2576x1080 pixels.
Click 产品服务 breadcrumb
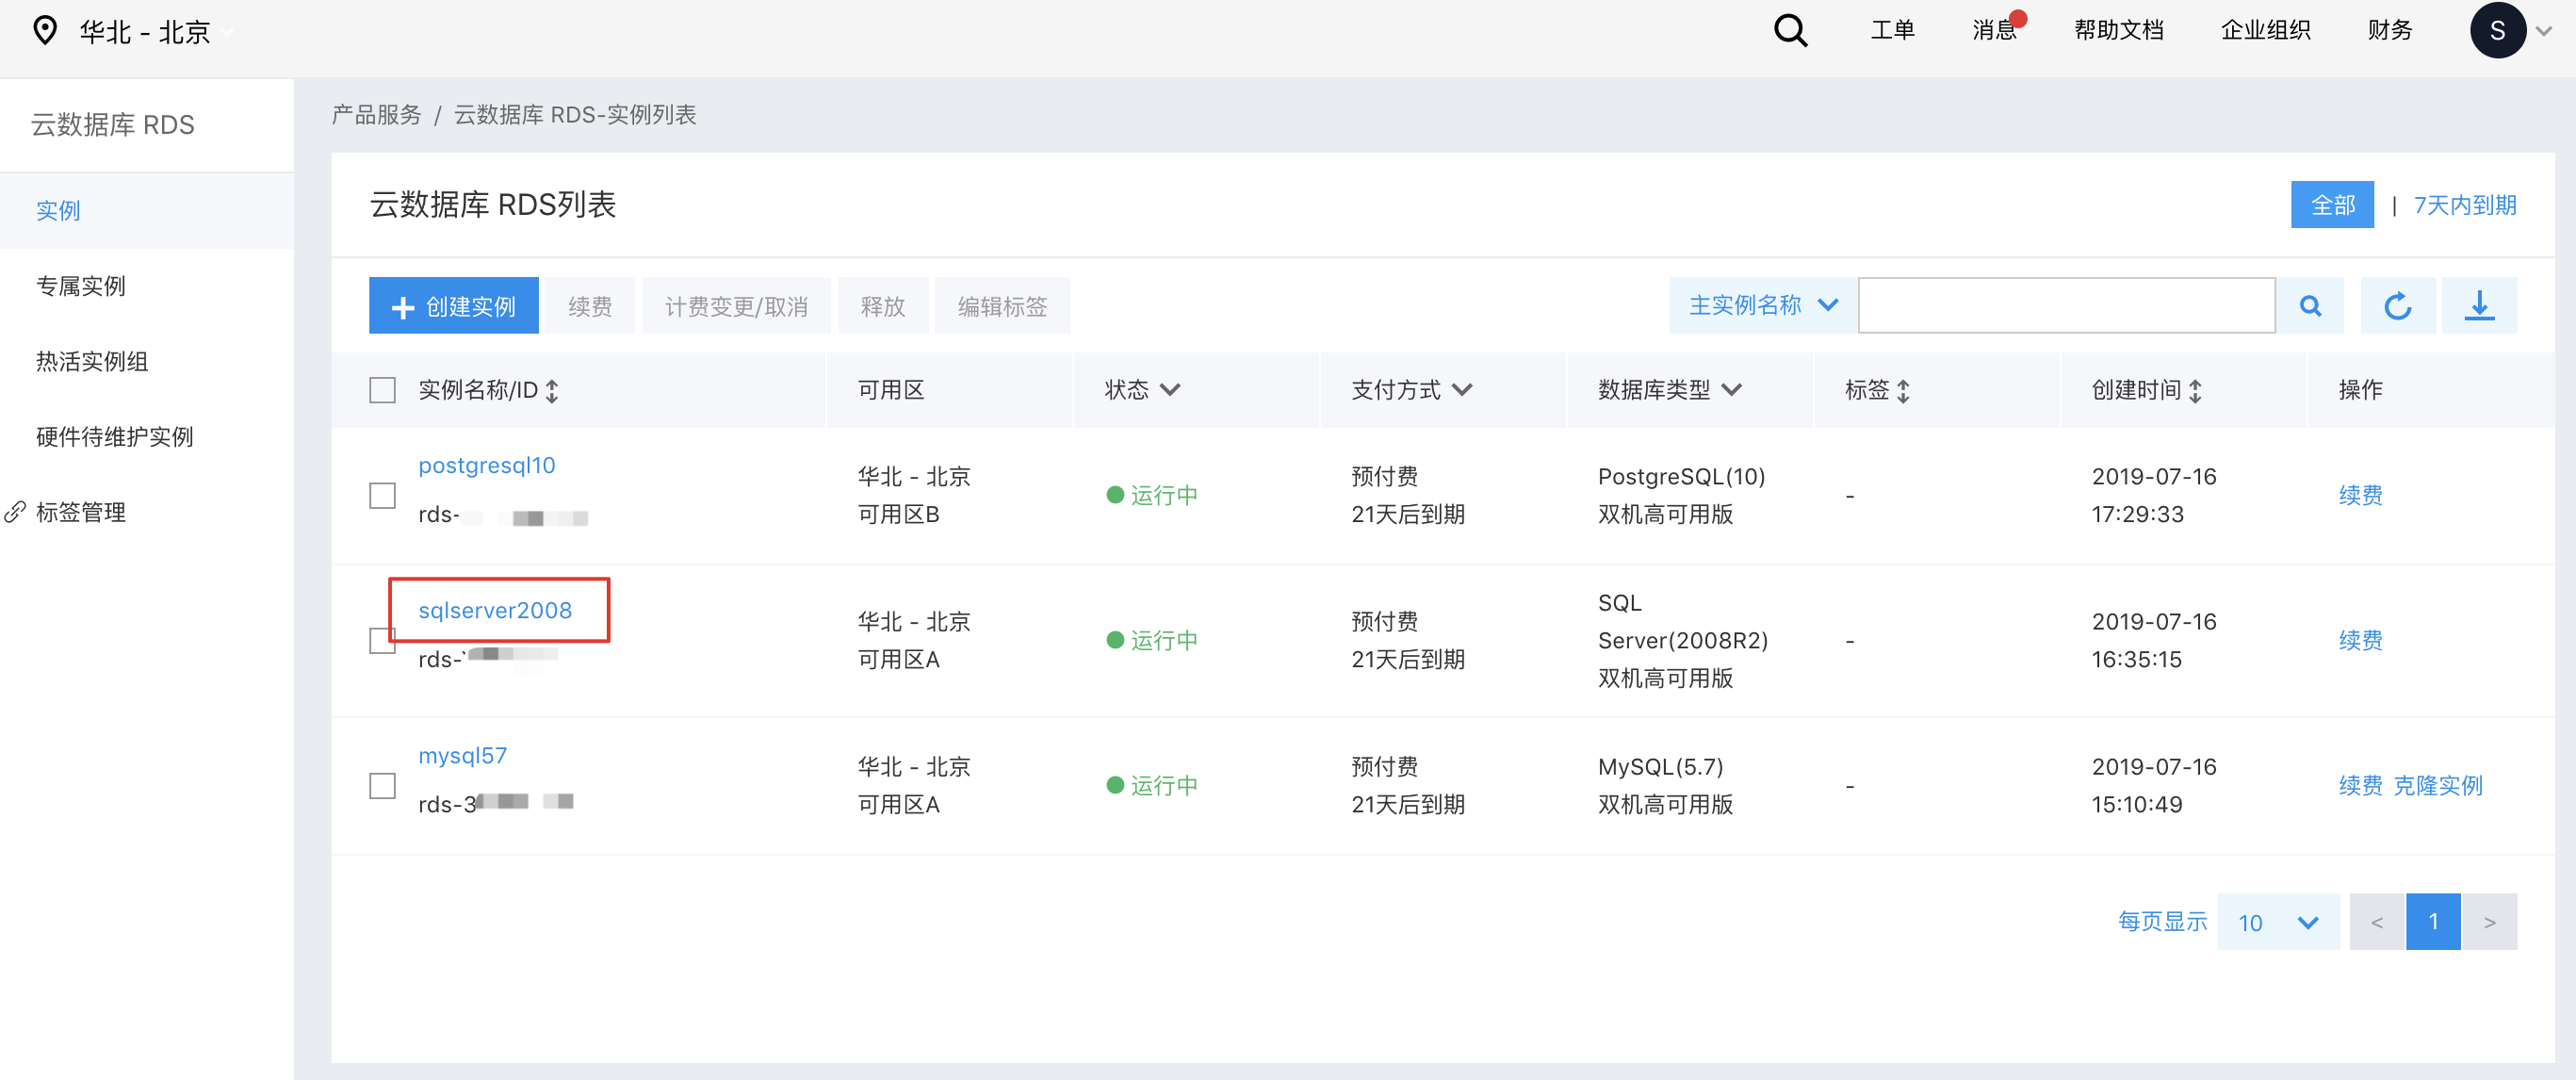377,115
